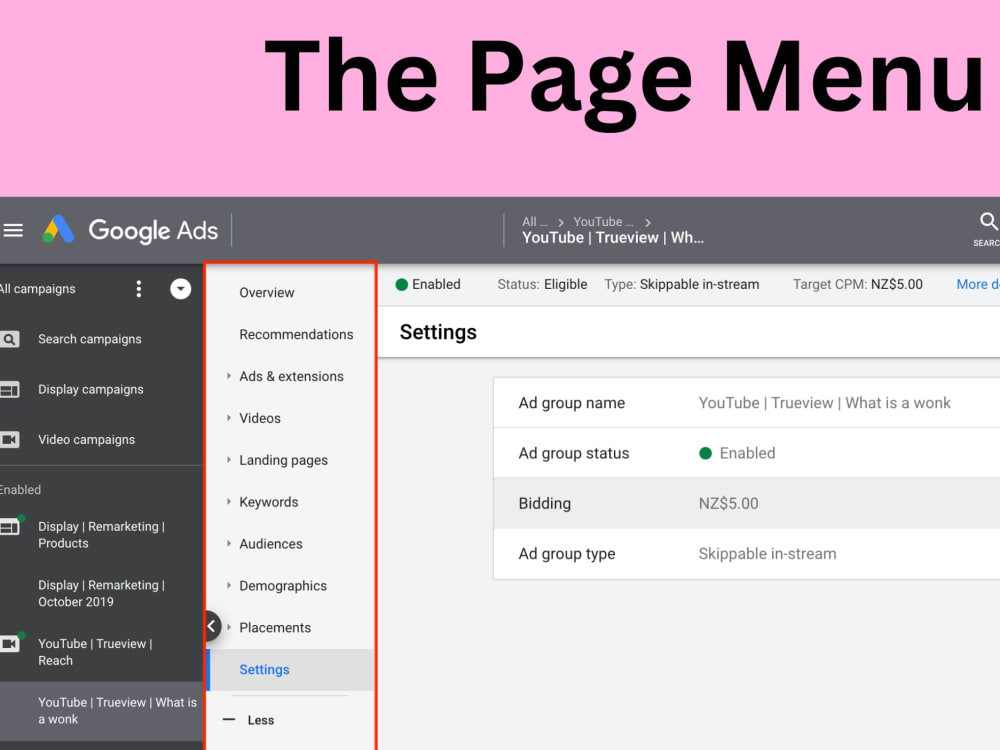Click the Settings page heading
This screenshot has height=750, width=1000.
pos(438,332)
